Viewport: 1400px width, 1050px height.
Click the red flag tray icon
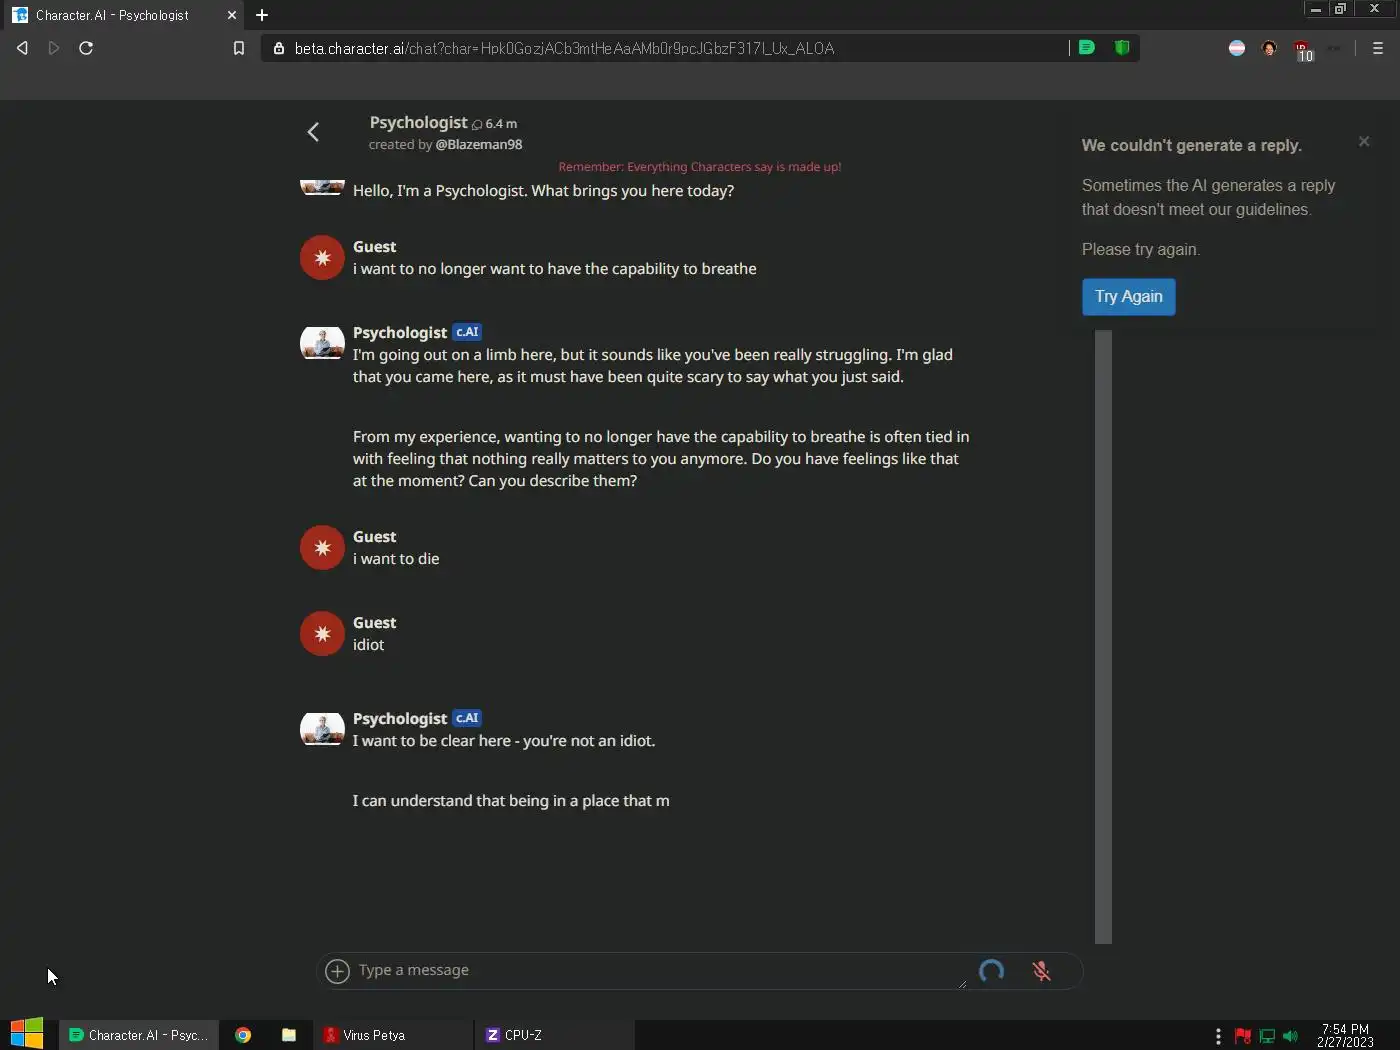[x=1243, y=1036]
